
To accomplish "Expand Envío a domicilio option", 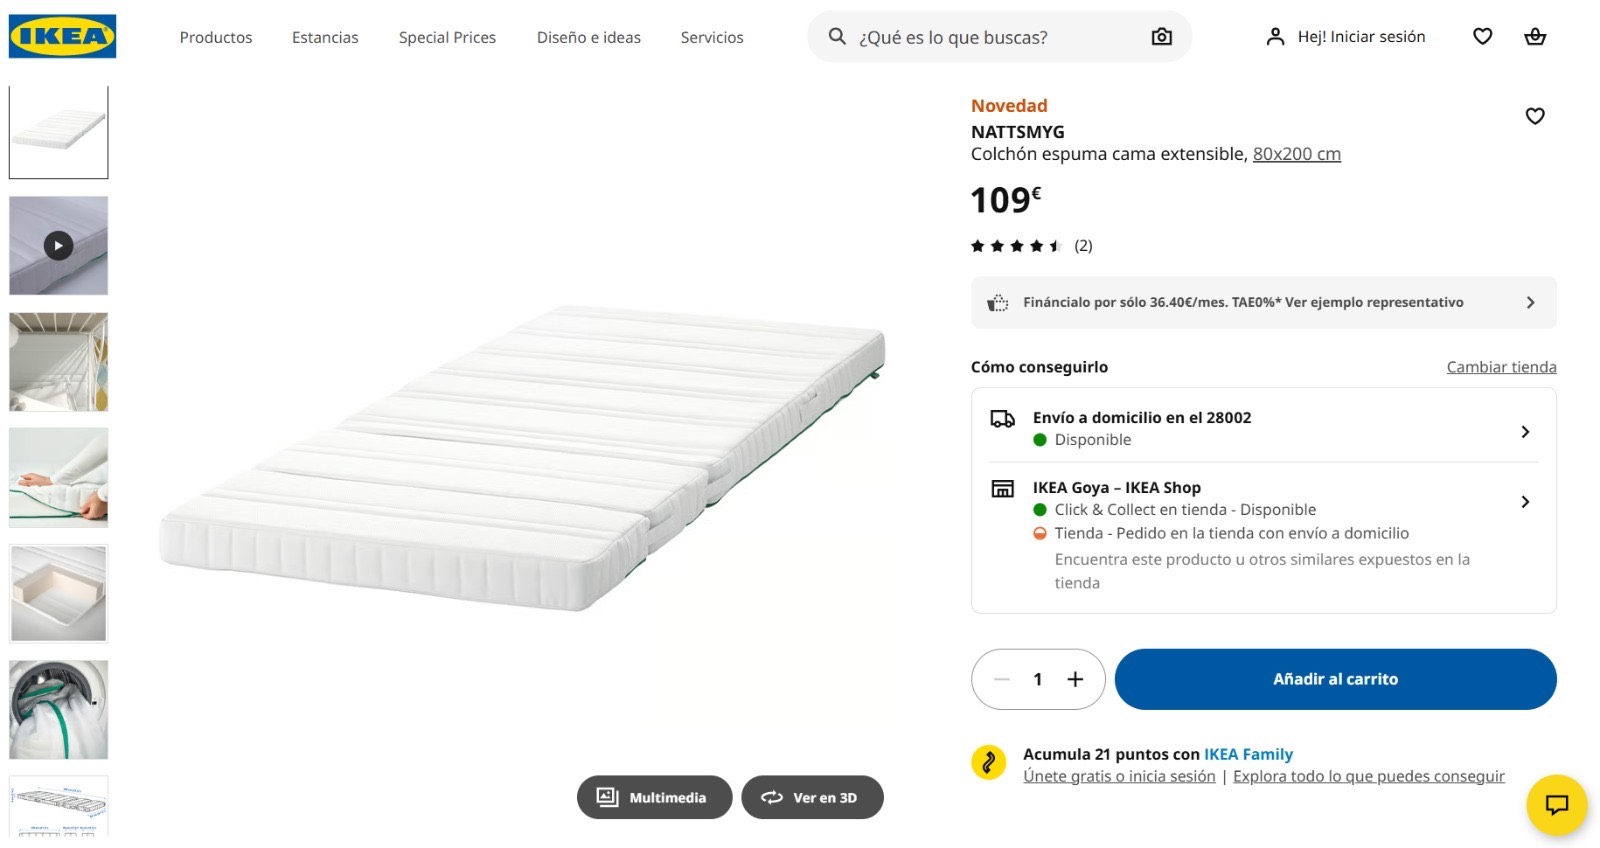I will [1263, 429].
